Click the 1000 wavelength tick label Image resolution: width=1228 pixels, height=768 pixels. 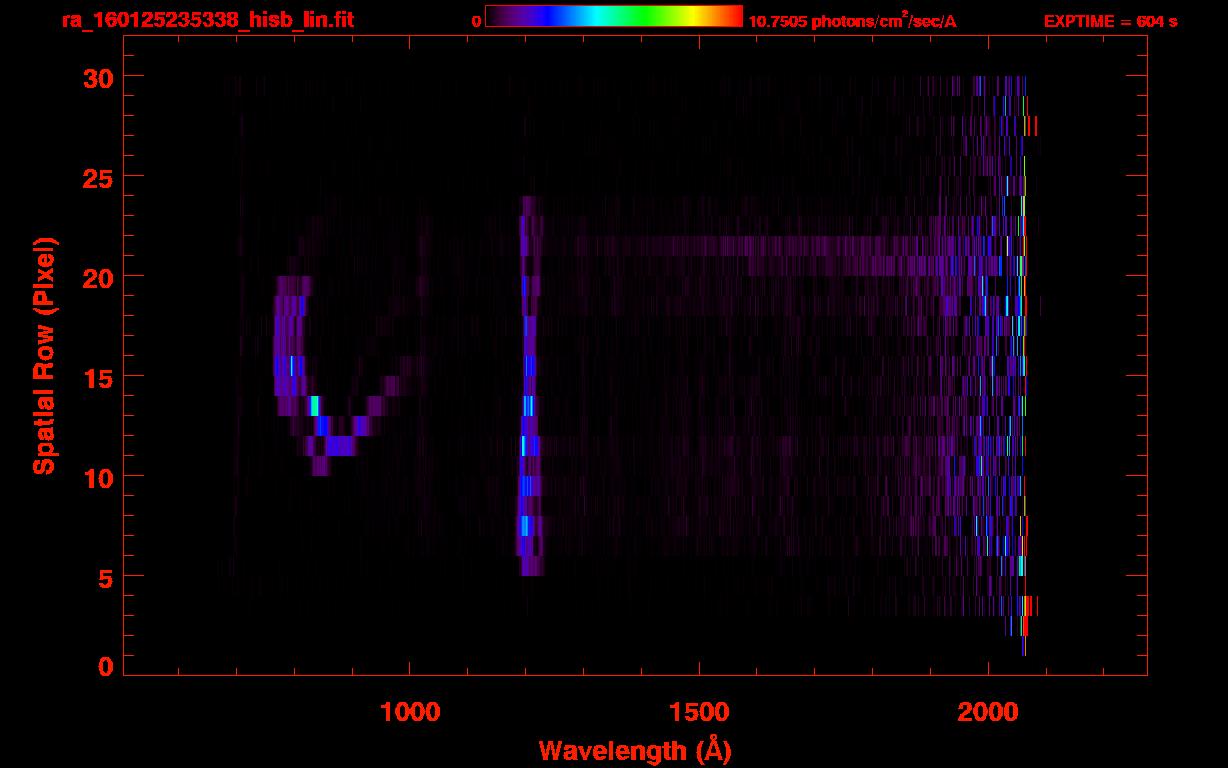click(x=410, y=713)
